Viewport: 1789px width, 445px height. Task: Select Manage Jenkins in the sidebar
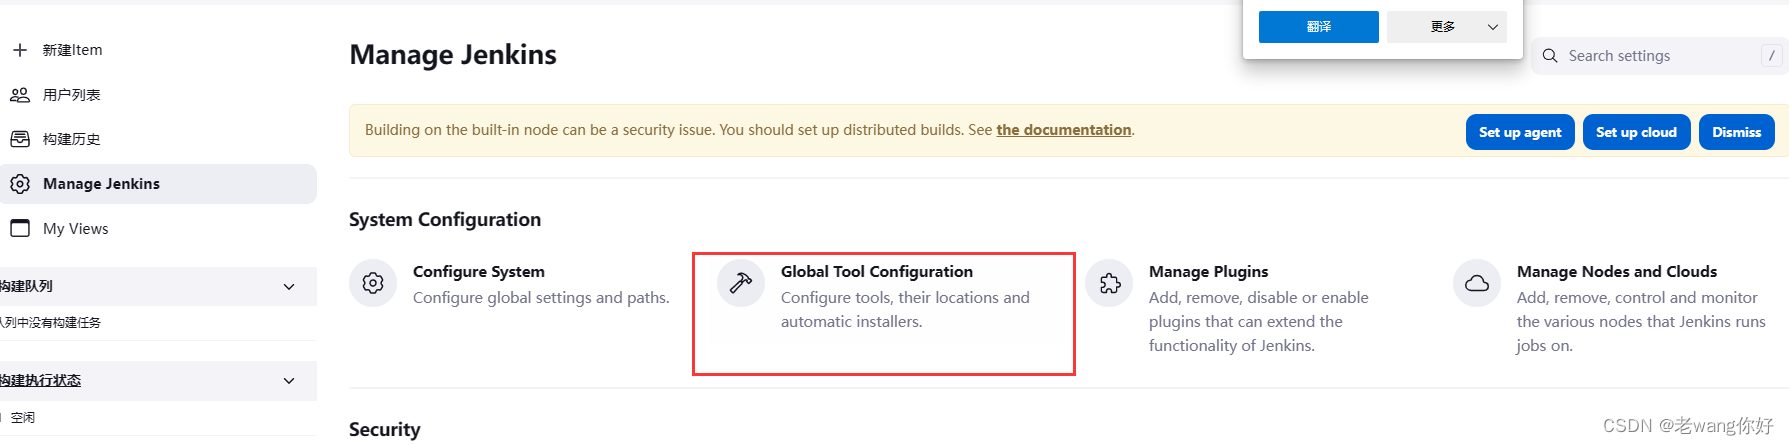coord(158,184)
